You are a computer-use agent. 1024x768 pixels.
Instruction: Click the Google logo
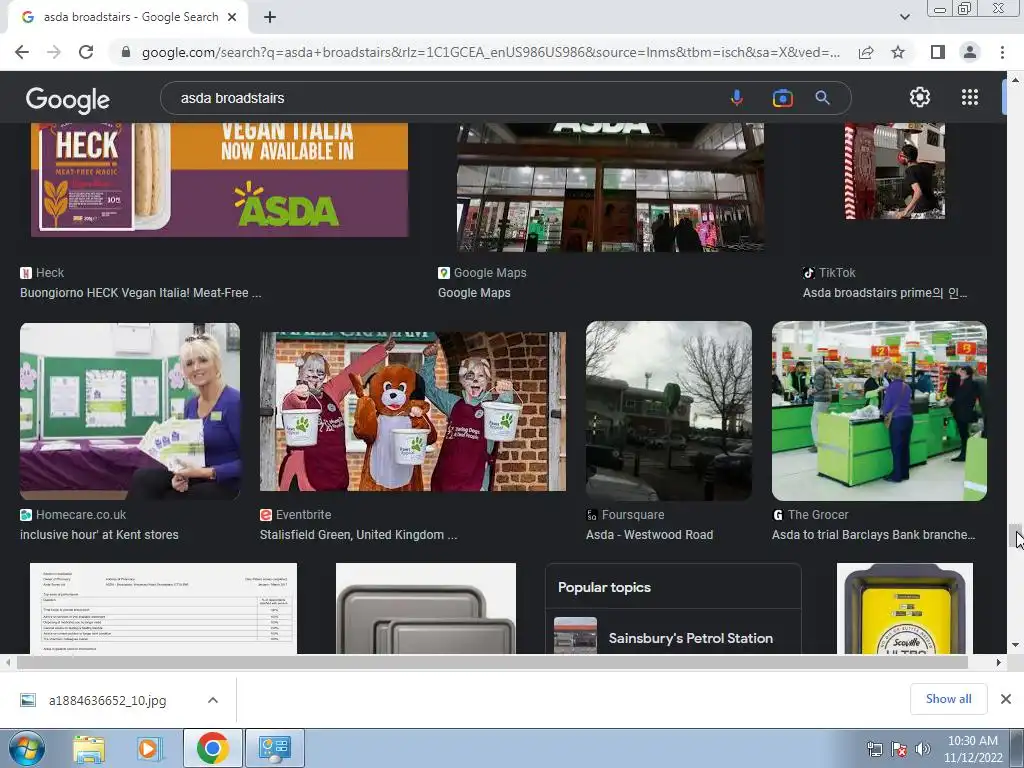[68, 100]
